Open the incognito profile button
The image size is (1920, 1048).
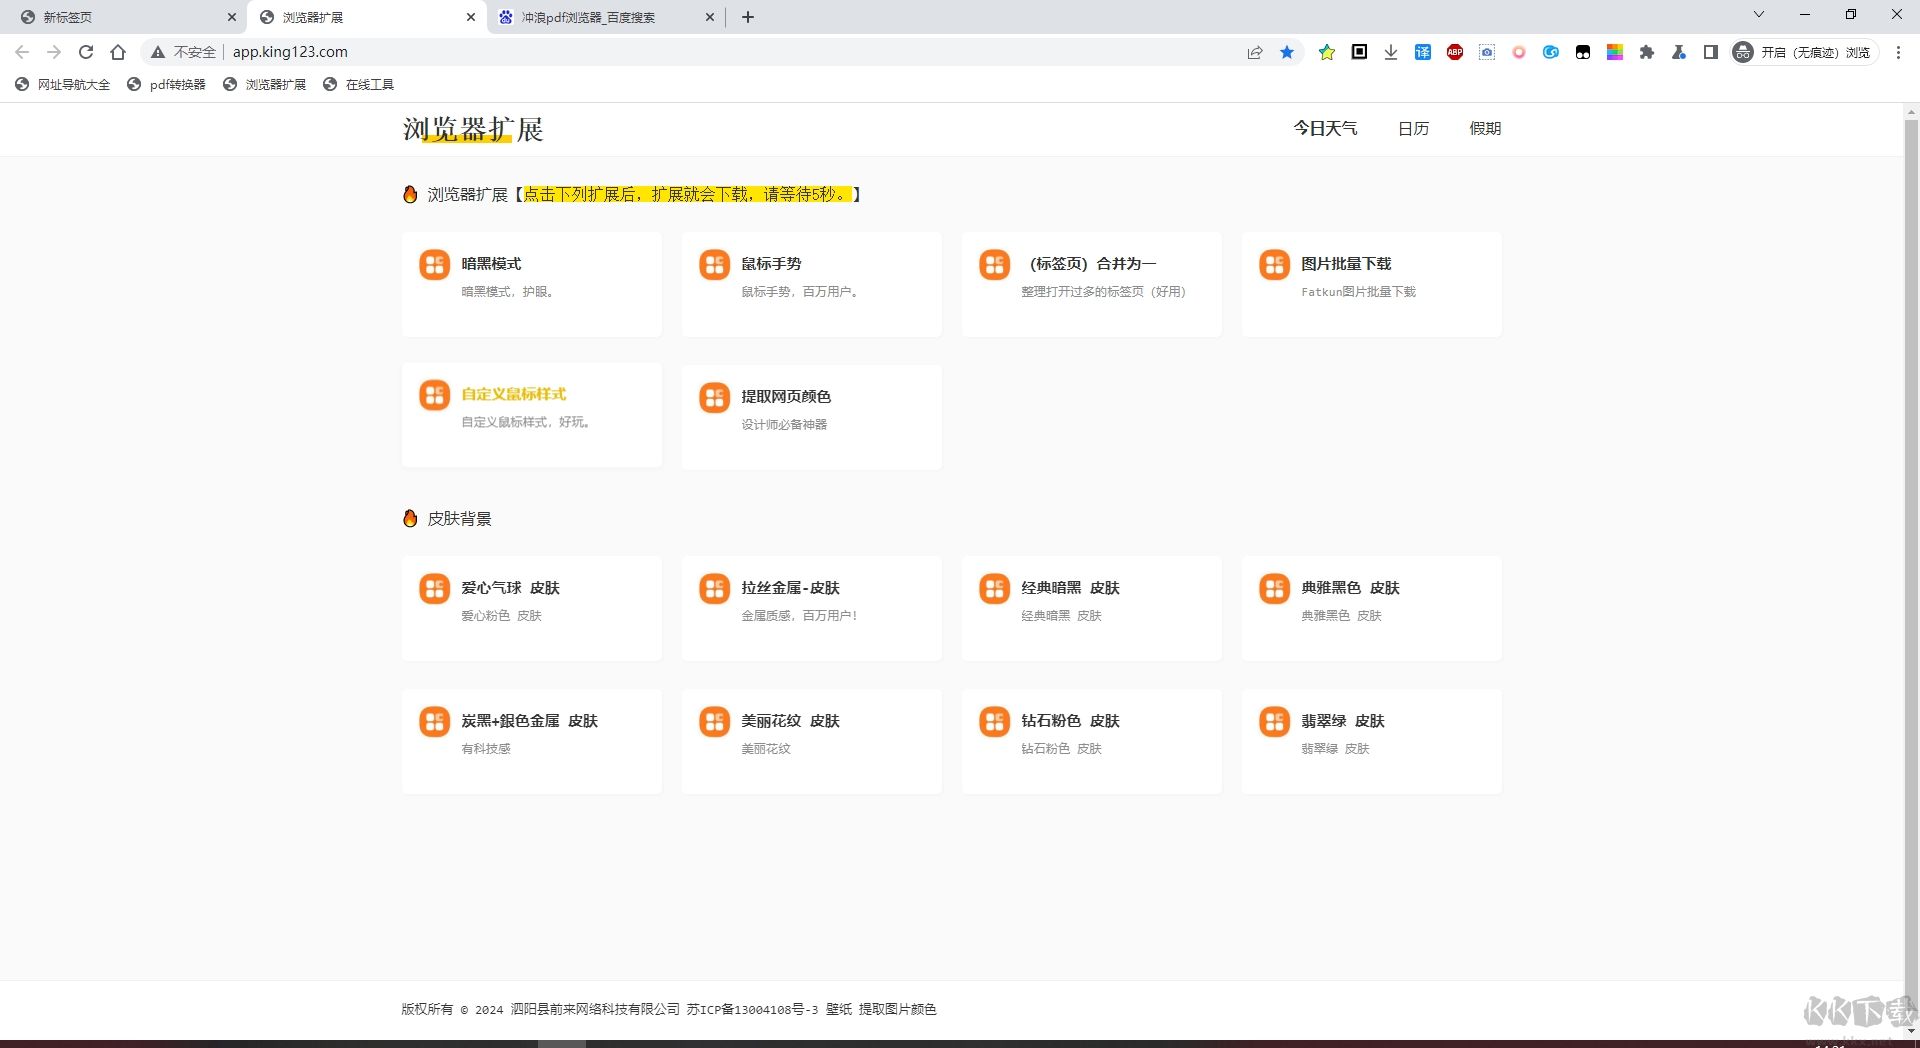(x=1806, y=52)
